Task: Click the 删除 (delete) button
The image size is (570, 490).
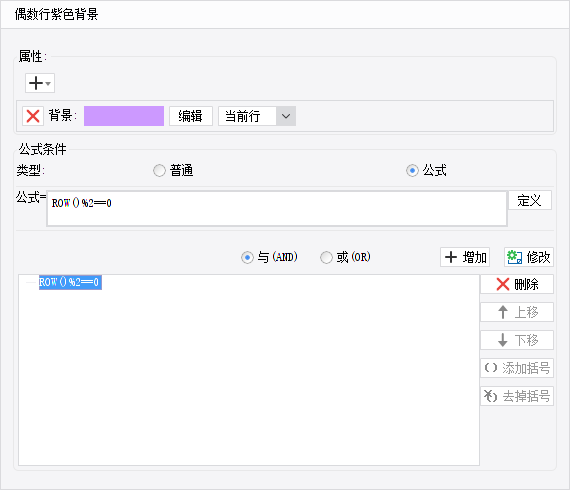Action: (x=517, y=284)
